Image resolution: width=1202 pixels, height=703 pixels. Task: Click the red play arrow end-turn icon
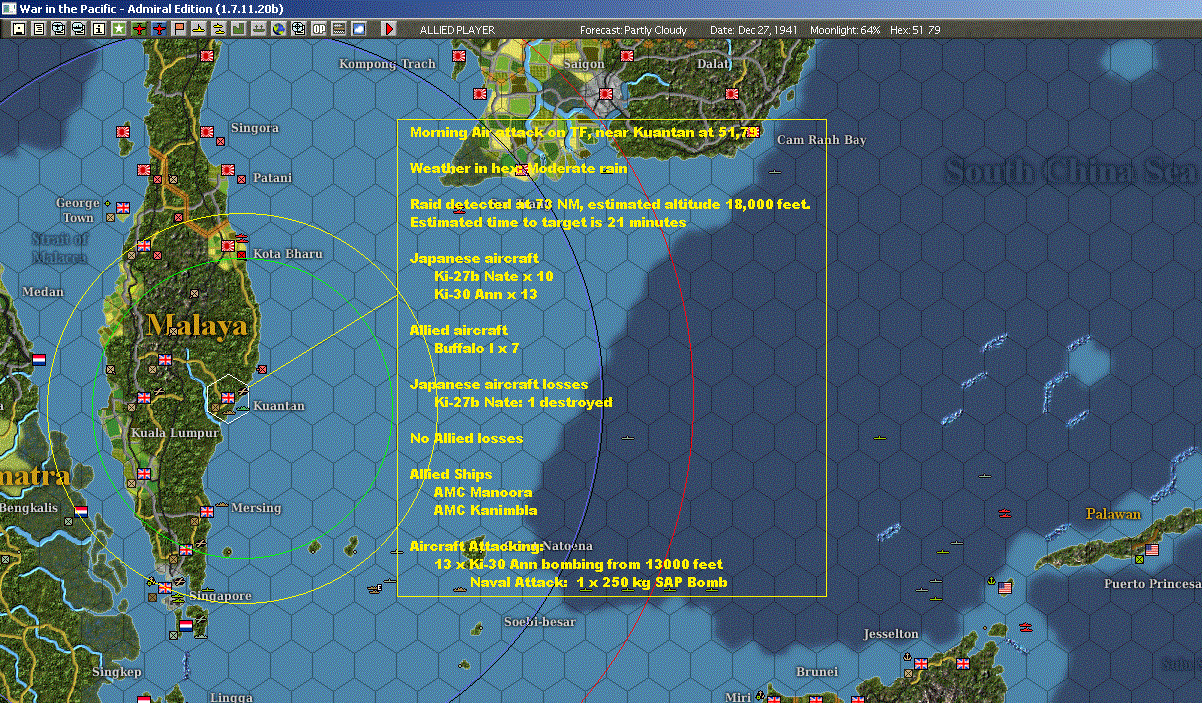tap(390, 29)
